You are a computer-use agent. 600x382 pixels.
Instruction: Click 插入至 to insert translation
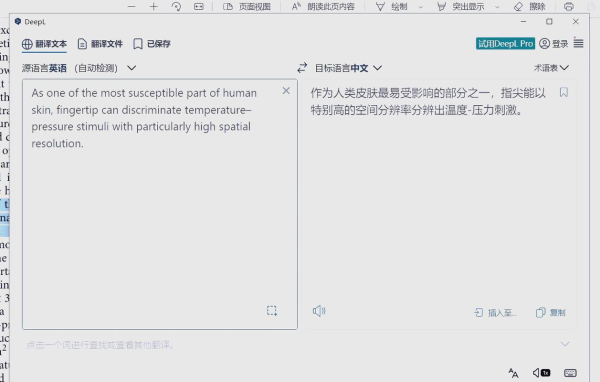[496, 313]
